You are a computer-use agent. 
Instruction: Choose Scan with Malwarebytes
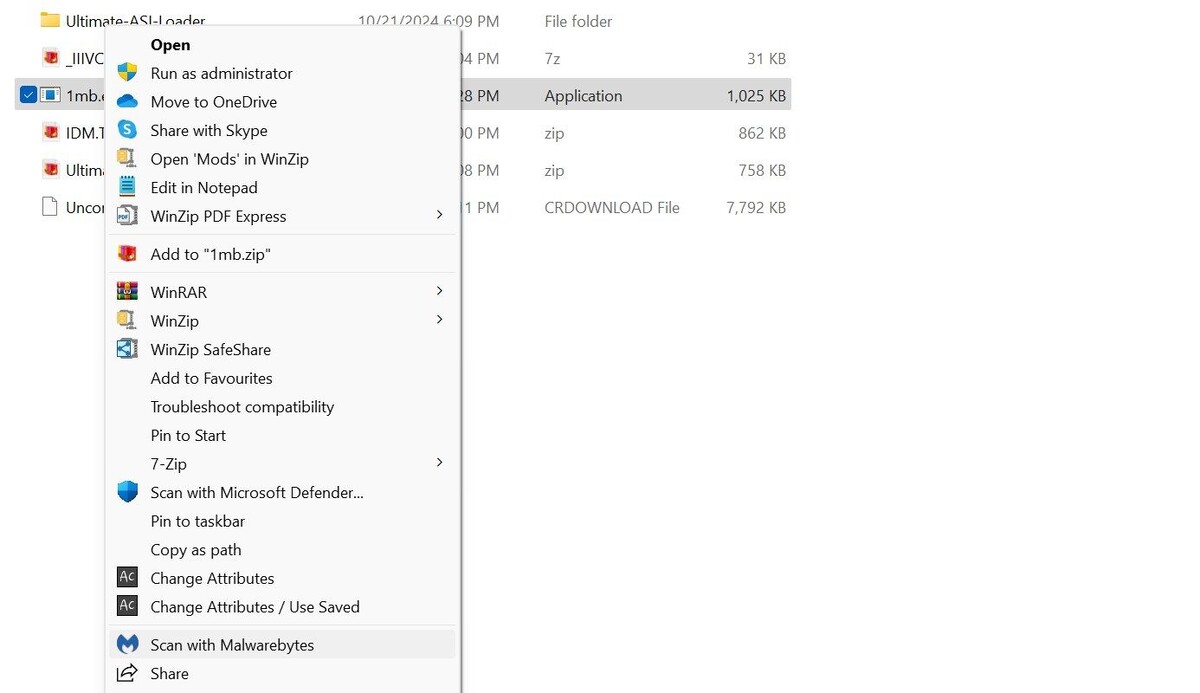(x=282, y=645)
